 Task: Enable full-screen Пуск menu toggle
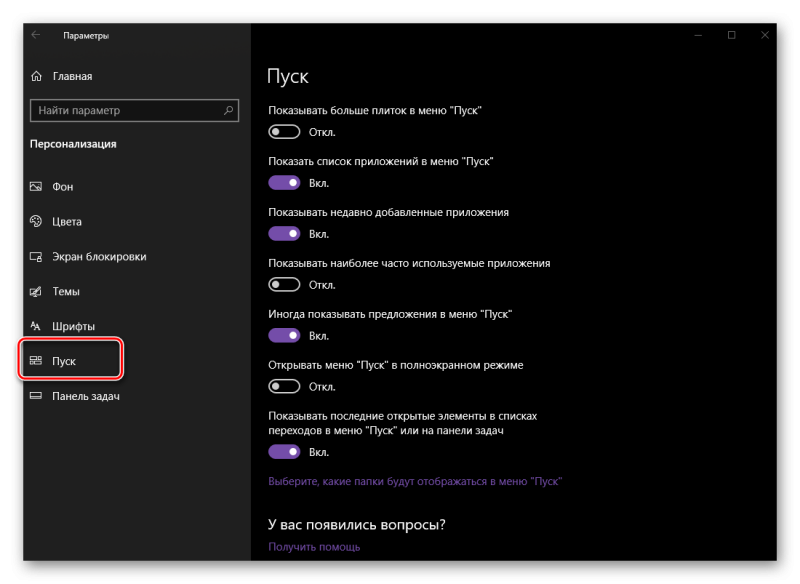pyautogui.click(x=284, y=387)
